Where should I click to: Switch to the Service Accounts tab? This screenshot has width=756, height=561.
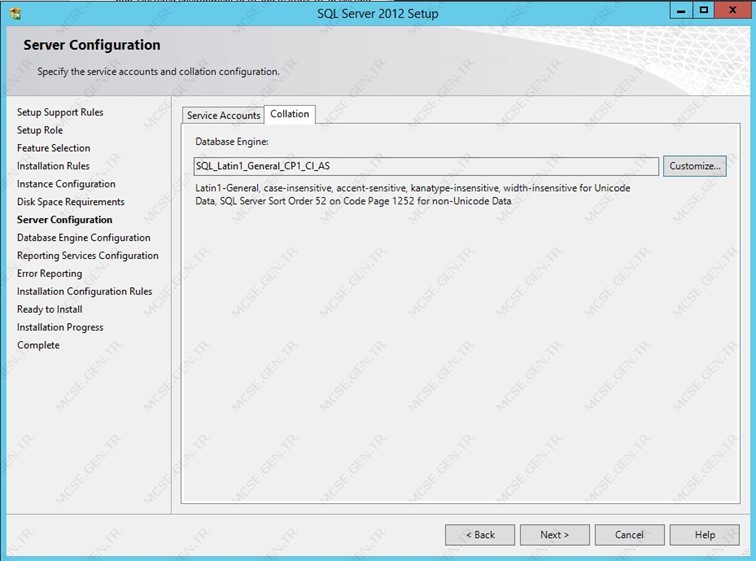(223, 115)
